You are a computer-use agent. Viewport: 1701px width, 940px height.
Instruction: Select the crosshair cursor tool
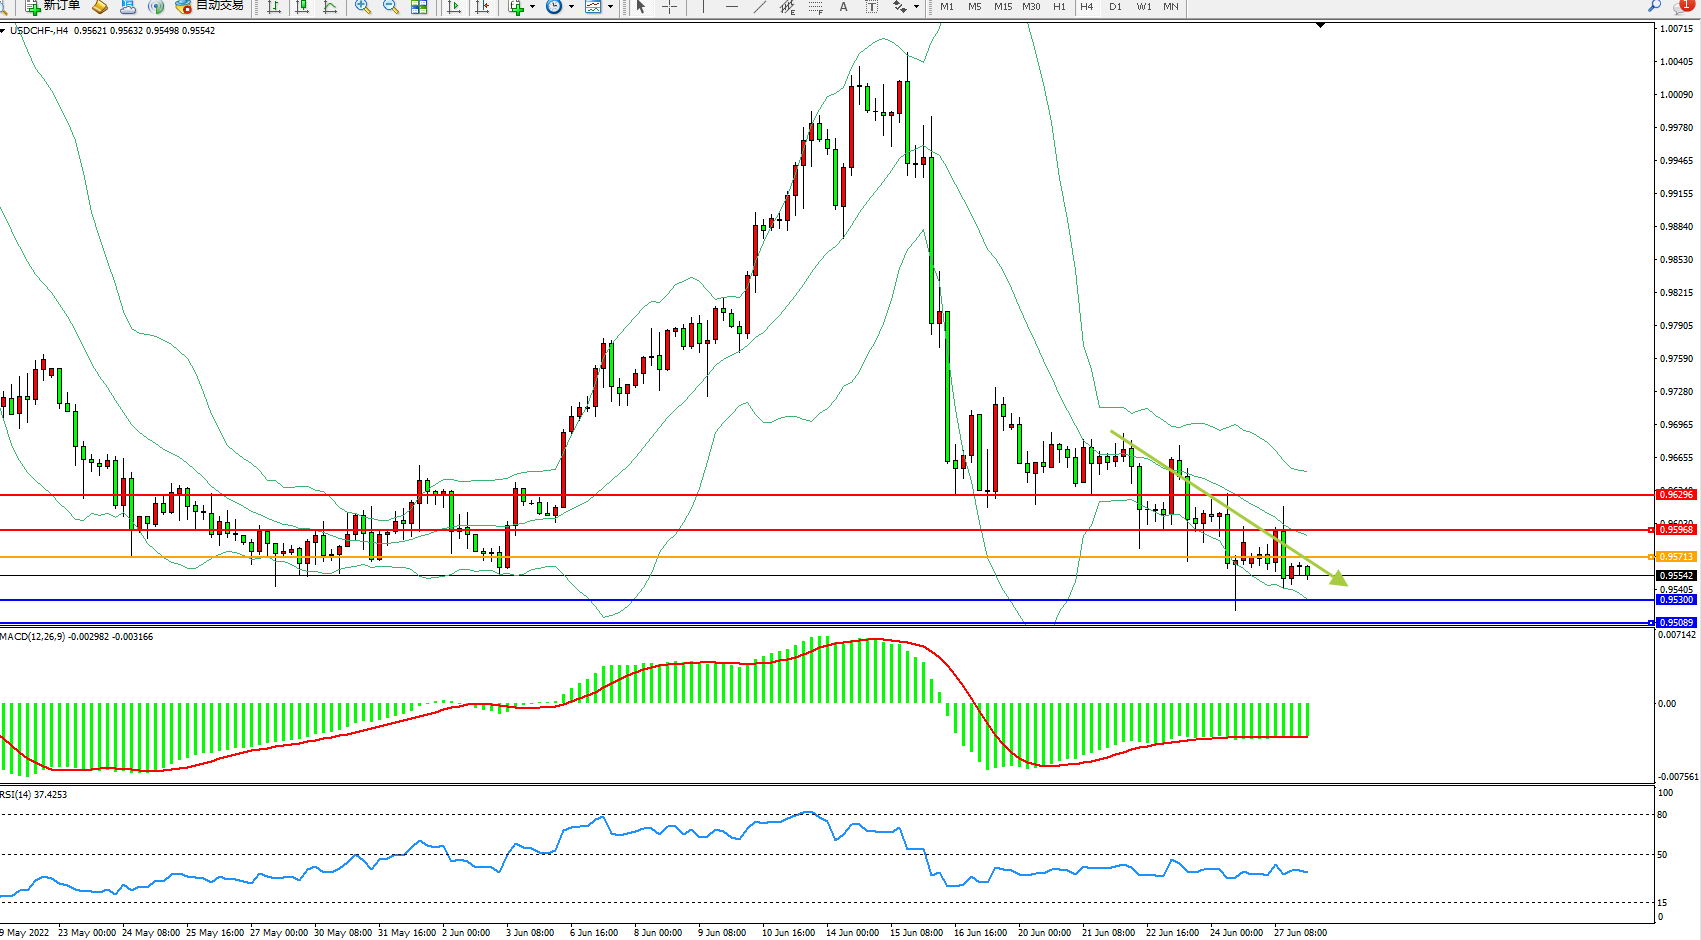pos(669,7)
